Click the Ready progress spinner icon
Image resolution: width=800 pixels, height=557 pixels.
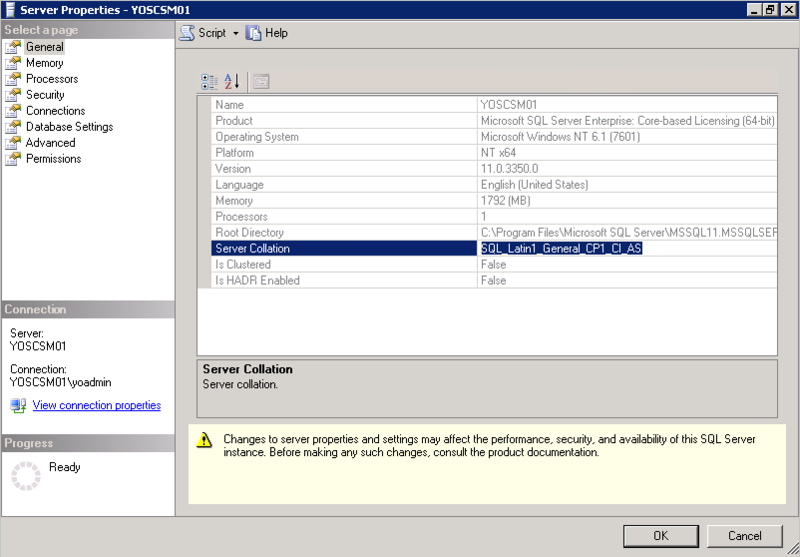coord(26,476)
